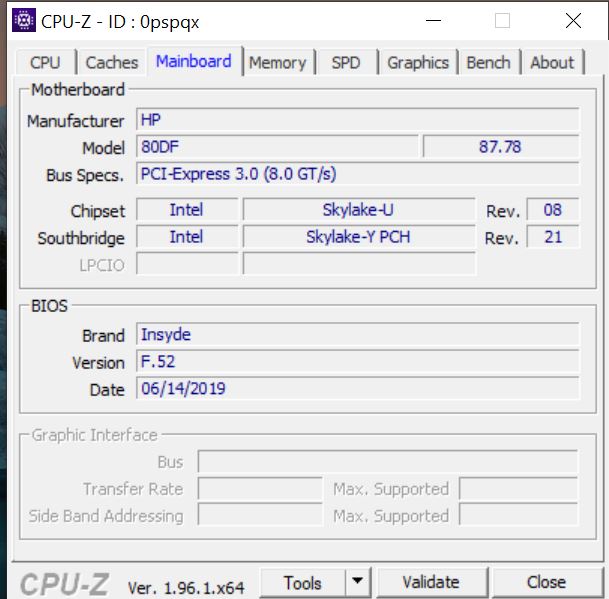The image size is (609, 599).
Task: Click the wide second LPCIO field
Action: [x=359, y=264]
